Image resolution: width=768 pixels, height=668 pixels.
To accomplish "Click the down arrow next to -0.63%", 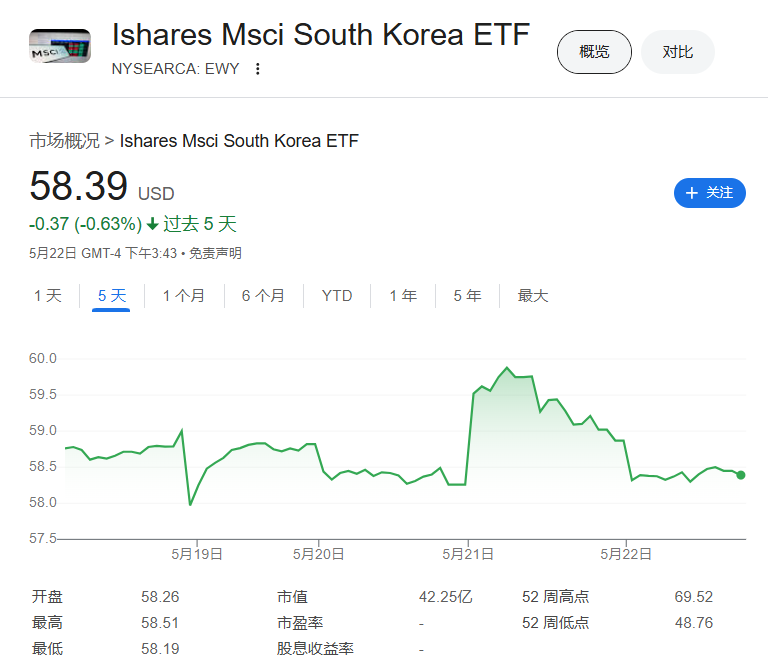I will point(153,224).
